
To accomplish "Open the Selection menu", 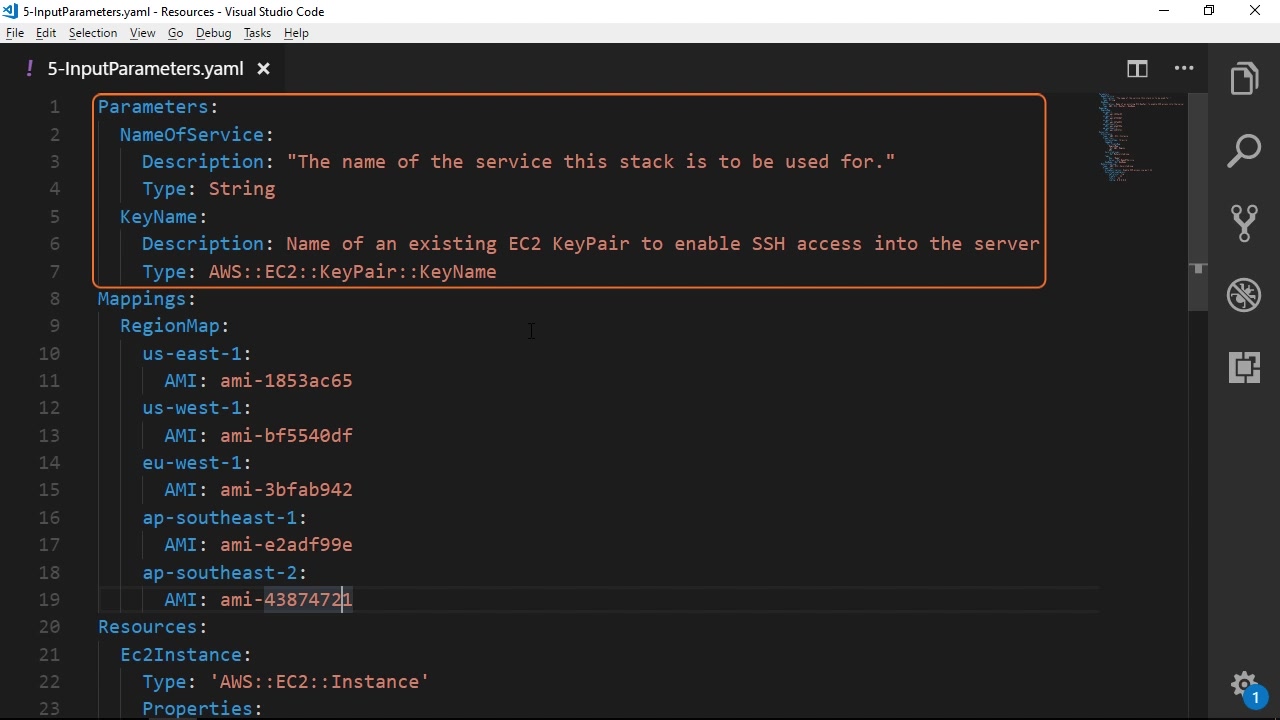I will point(93,33).
